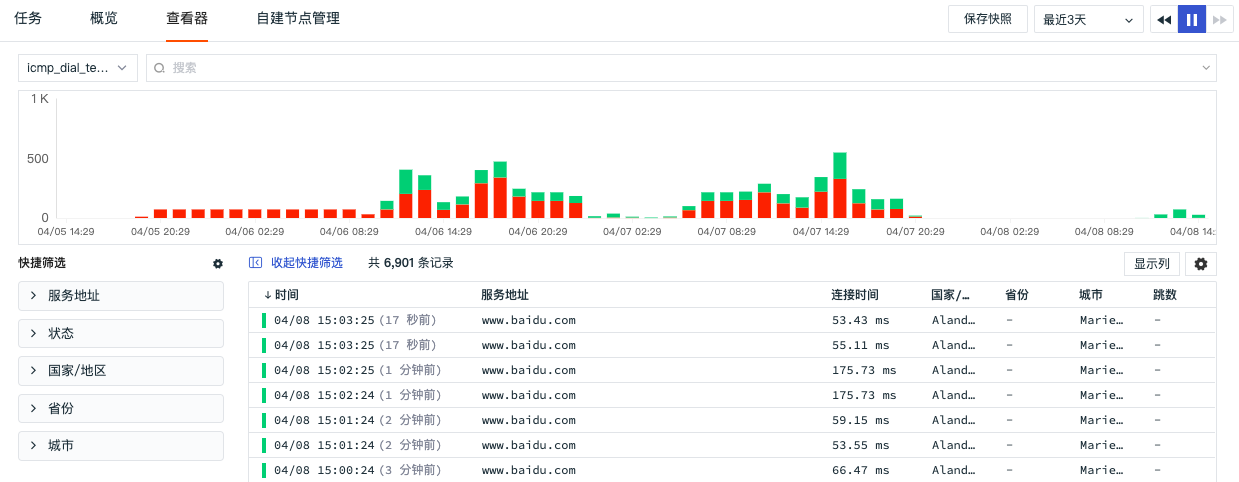
Task: Open the 最近3天 time range dropdown
Action: 1089,19
